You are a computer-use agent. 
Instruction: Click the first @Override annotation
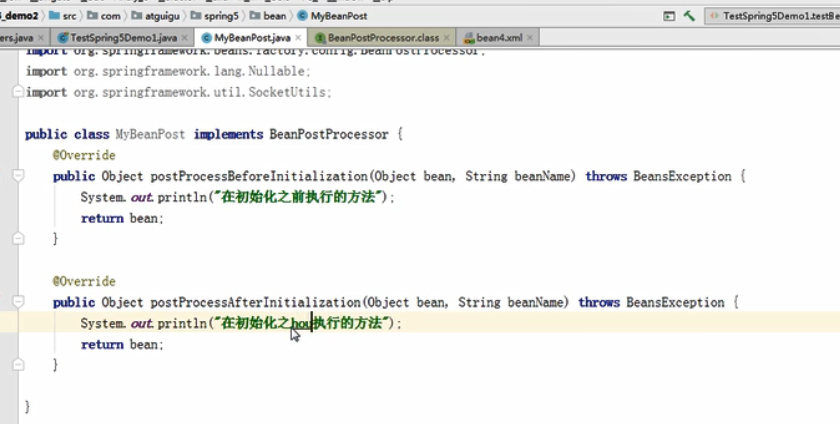[x=84, y=155]
